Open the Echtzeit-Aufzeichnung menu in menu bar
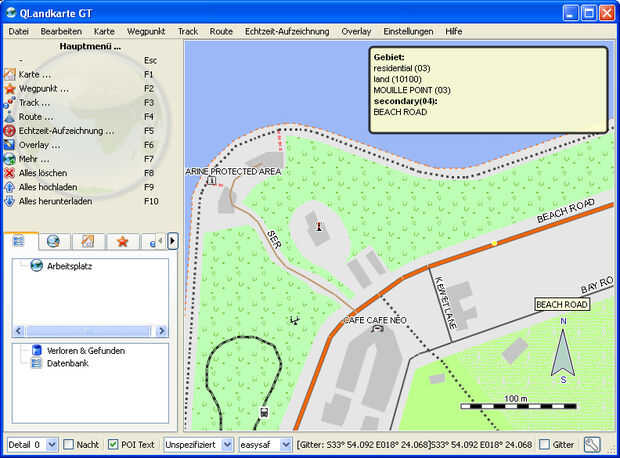This screenshot has height=458, width=620. [x=287, y=31]
